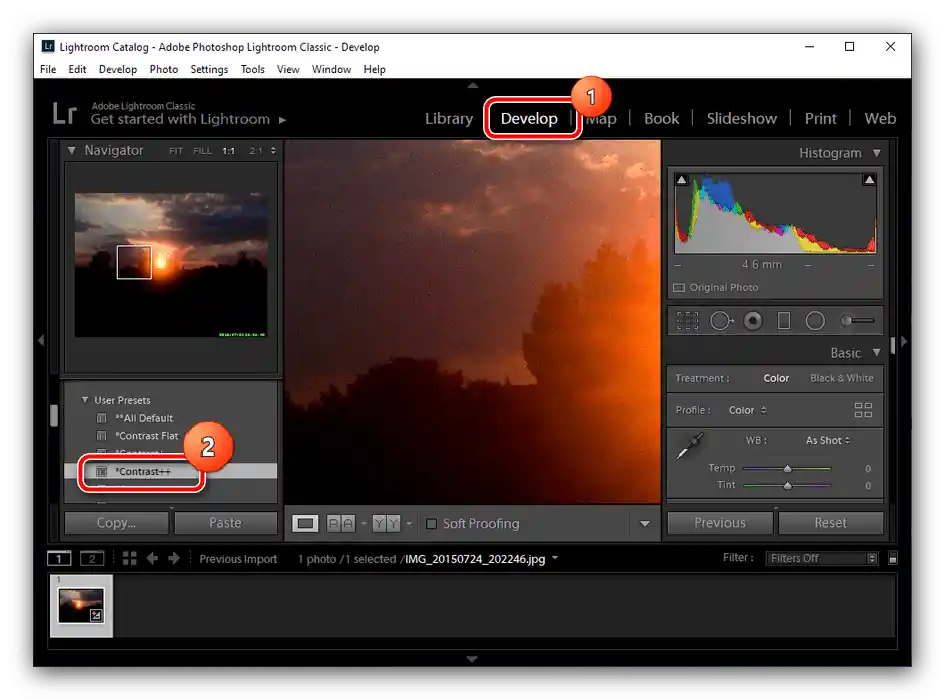Switch to the Slideshow module
The height and width of the screenshot is (700, 945).
coord(741,118)
